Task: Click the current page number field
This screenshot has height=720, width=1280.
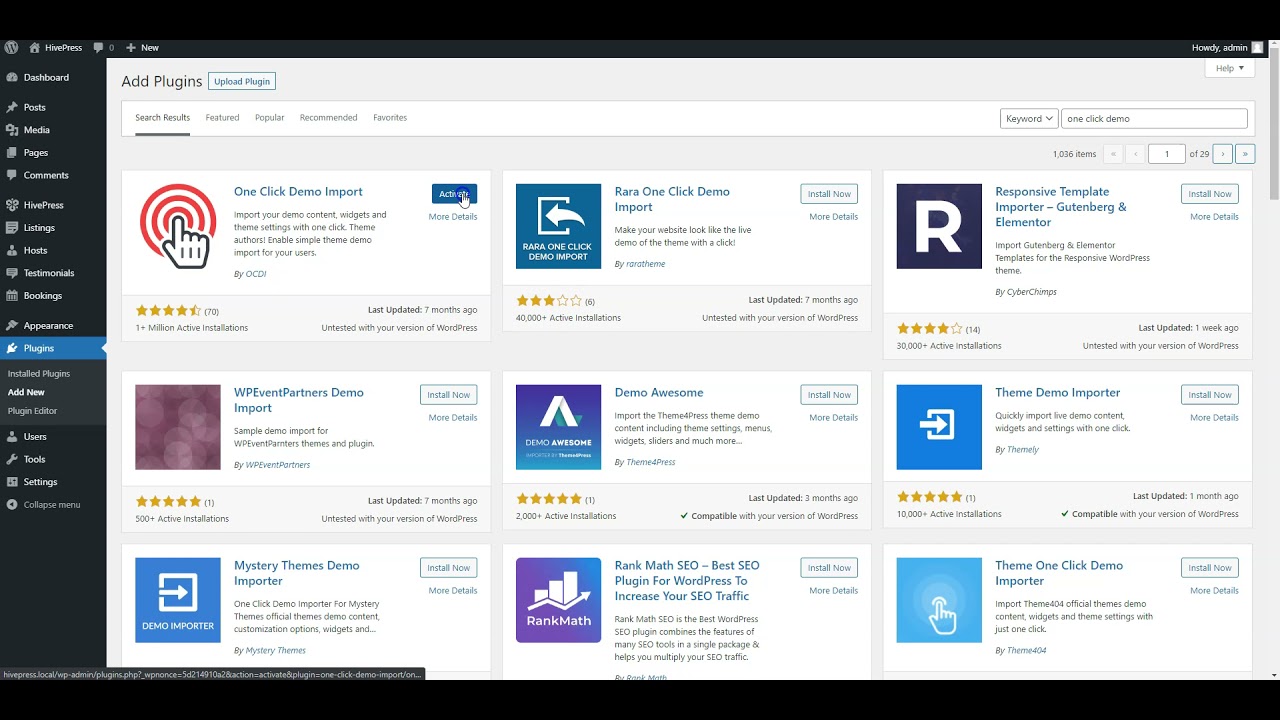Action: [1166, 154]
